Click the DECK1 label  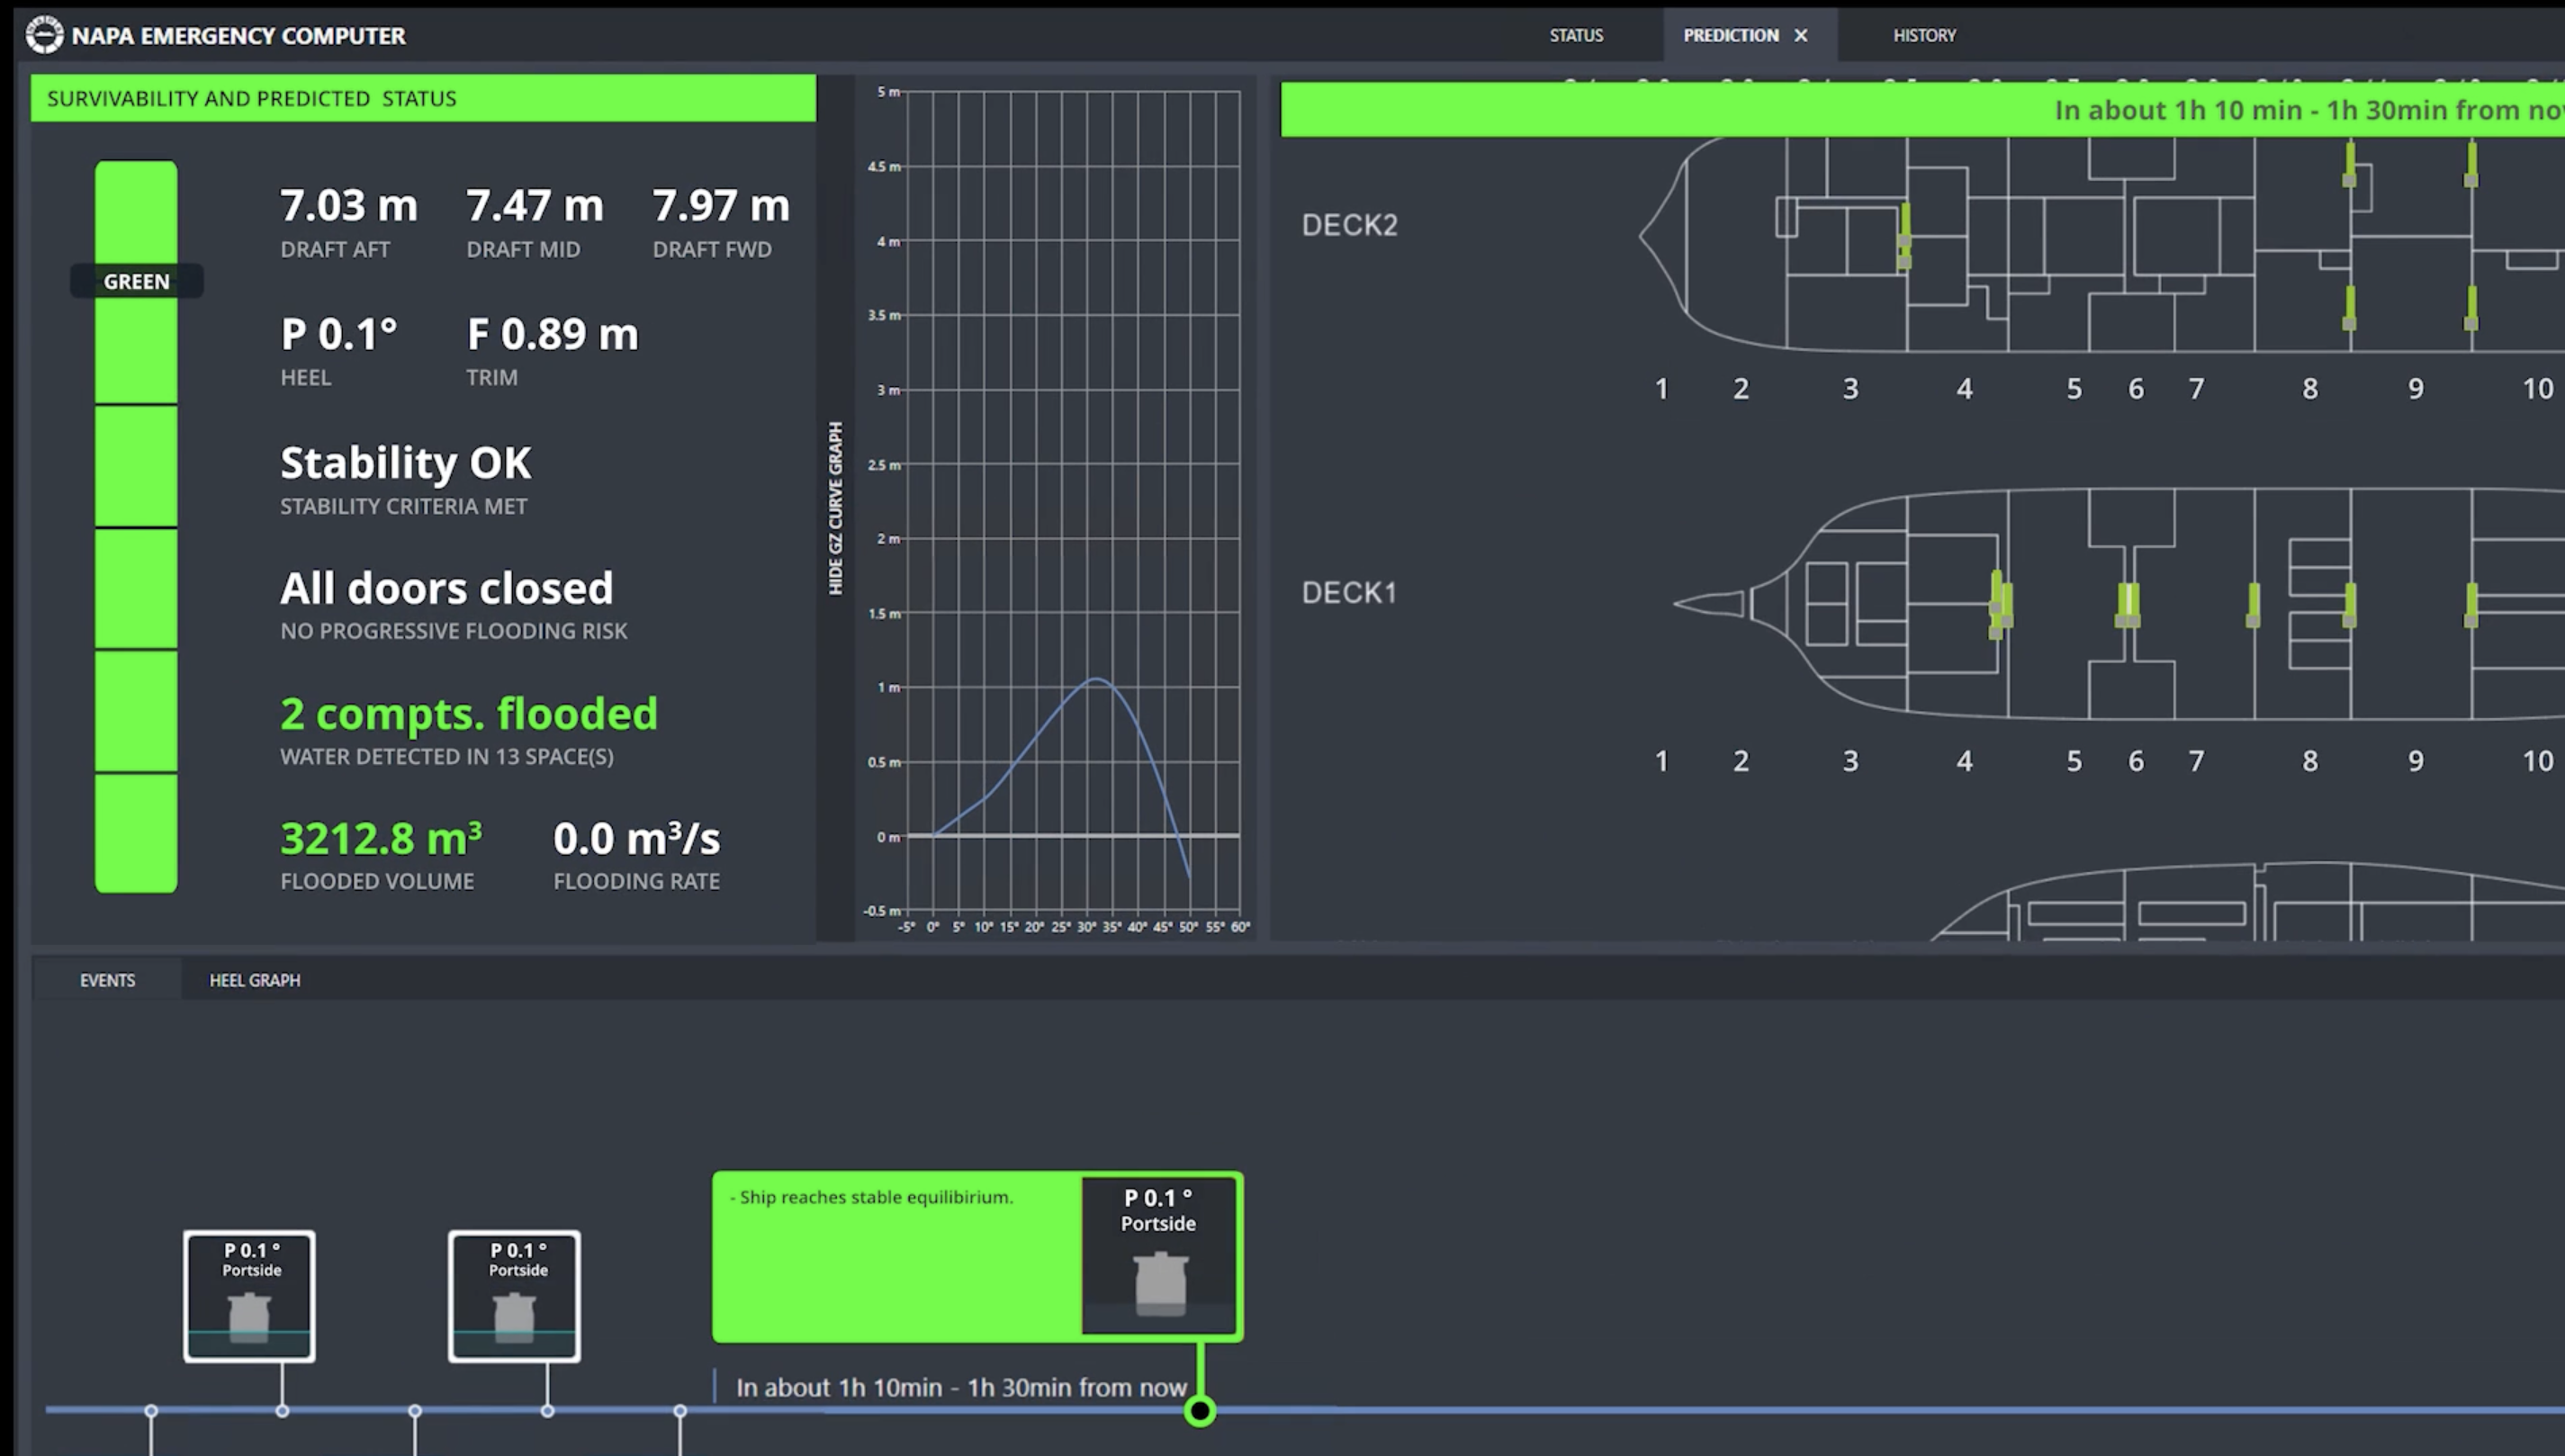click(1348, 593)
